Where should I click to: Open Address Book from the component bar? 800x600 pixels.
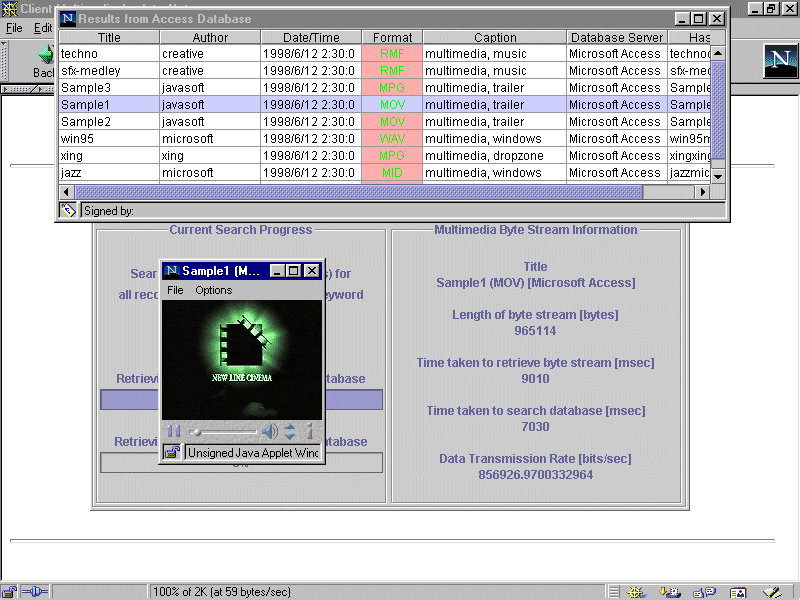738,592
